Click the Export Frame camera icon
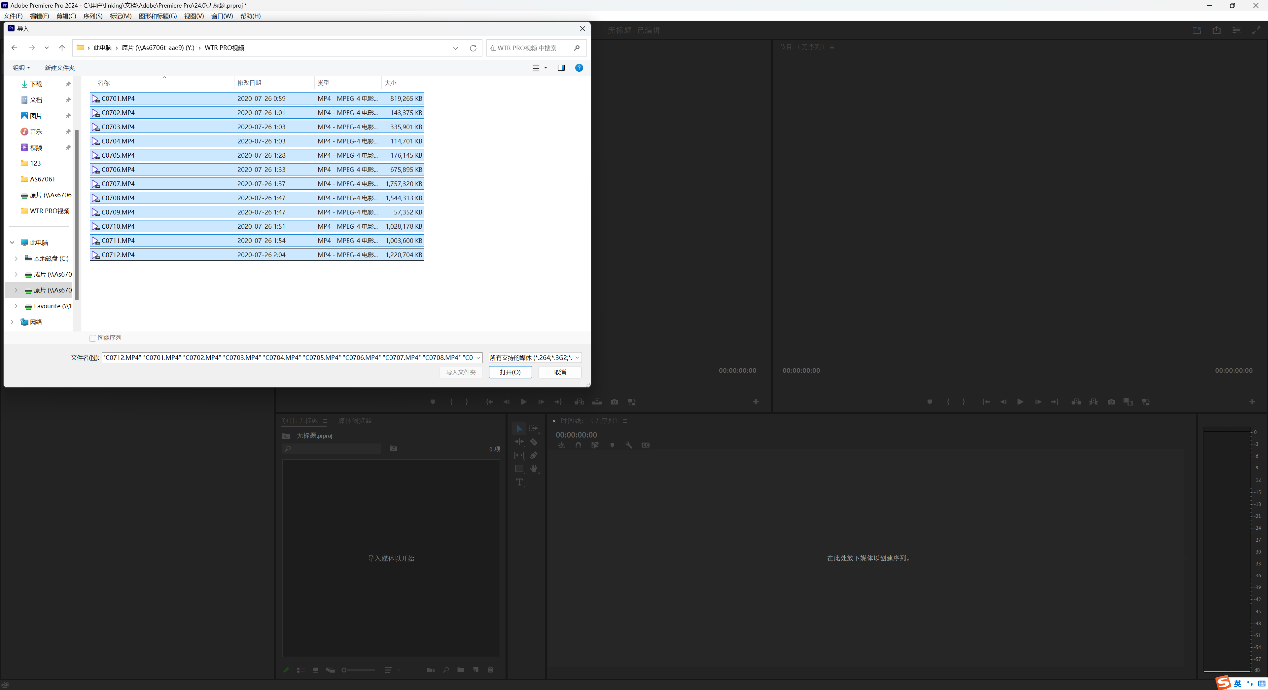The image size is (1268, 690). click(614, 401)
